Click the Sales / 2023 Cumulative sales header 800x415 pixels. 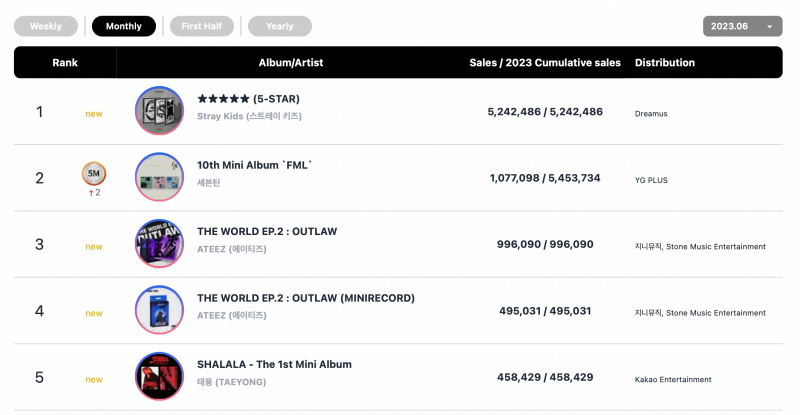[x=545, y=62]
